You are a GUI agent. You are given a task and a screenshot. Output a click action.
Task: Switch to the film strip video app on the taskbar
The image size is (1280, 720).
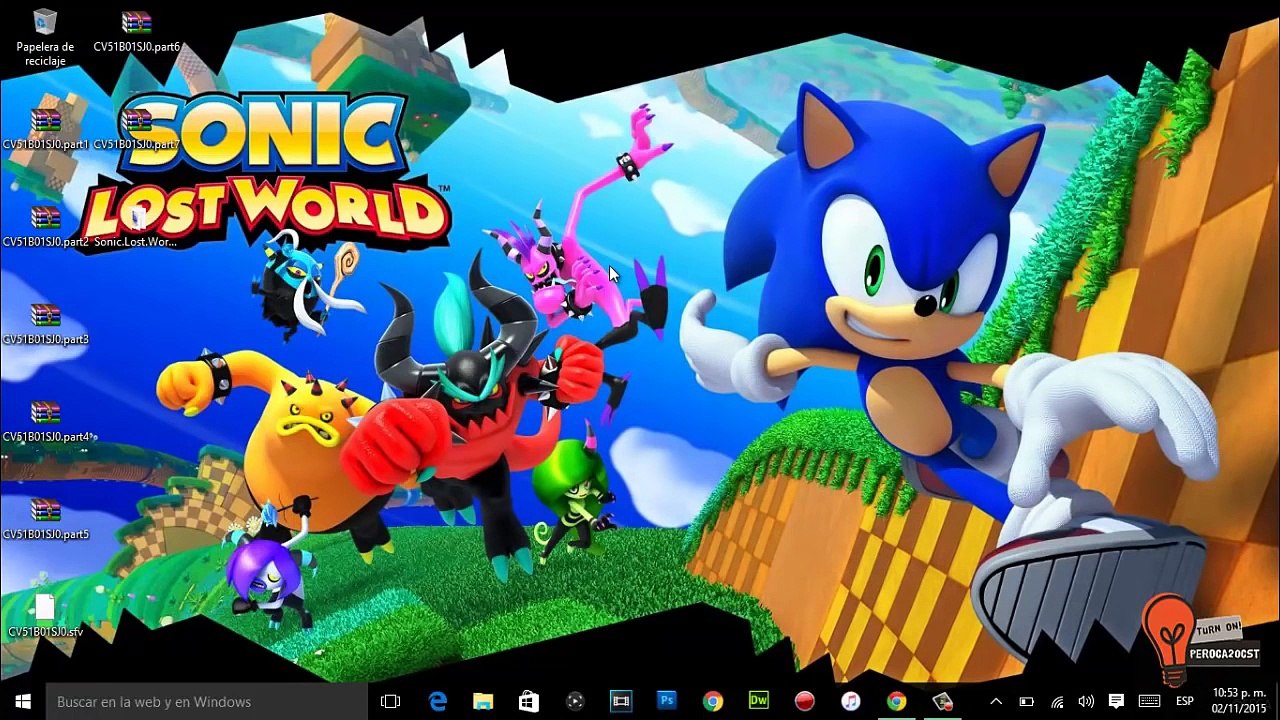[621, 701]
